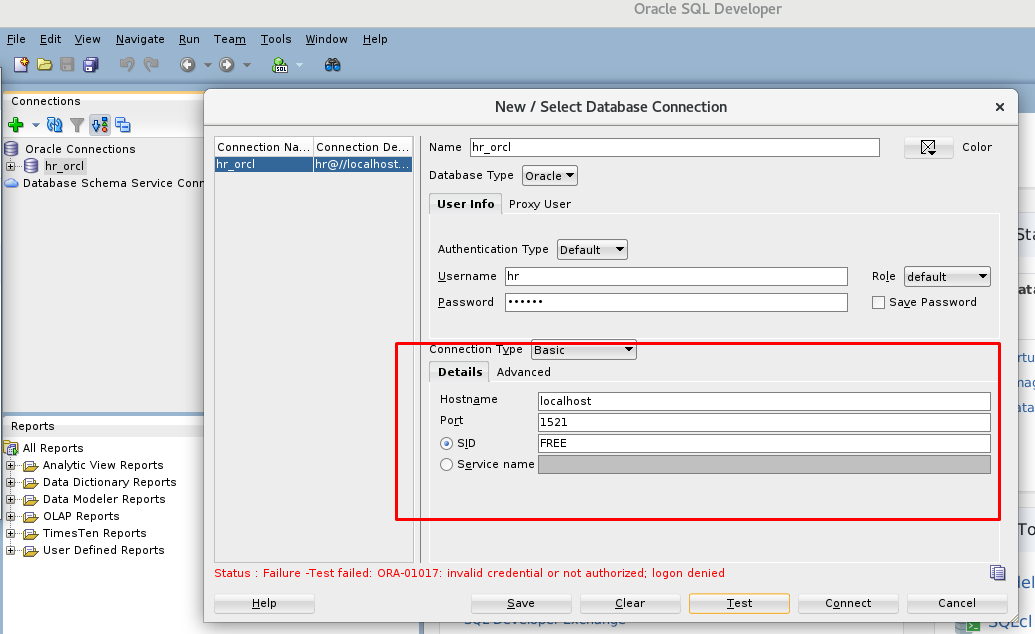Select the All Reports tree node

[x=53, y=448]
